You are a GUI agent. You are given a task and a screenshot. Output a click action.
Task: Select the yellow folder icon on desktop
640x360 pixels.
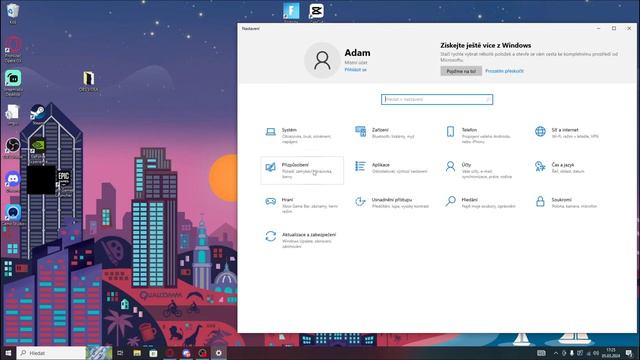(89, 80)
